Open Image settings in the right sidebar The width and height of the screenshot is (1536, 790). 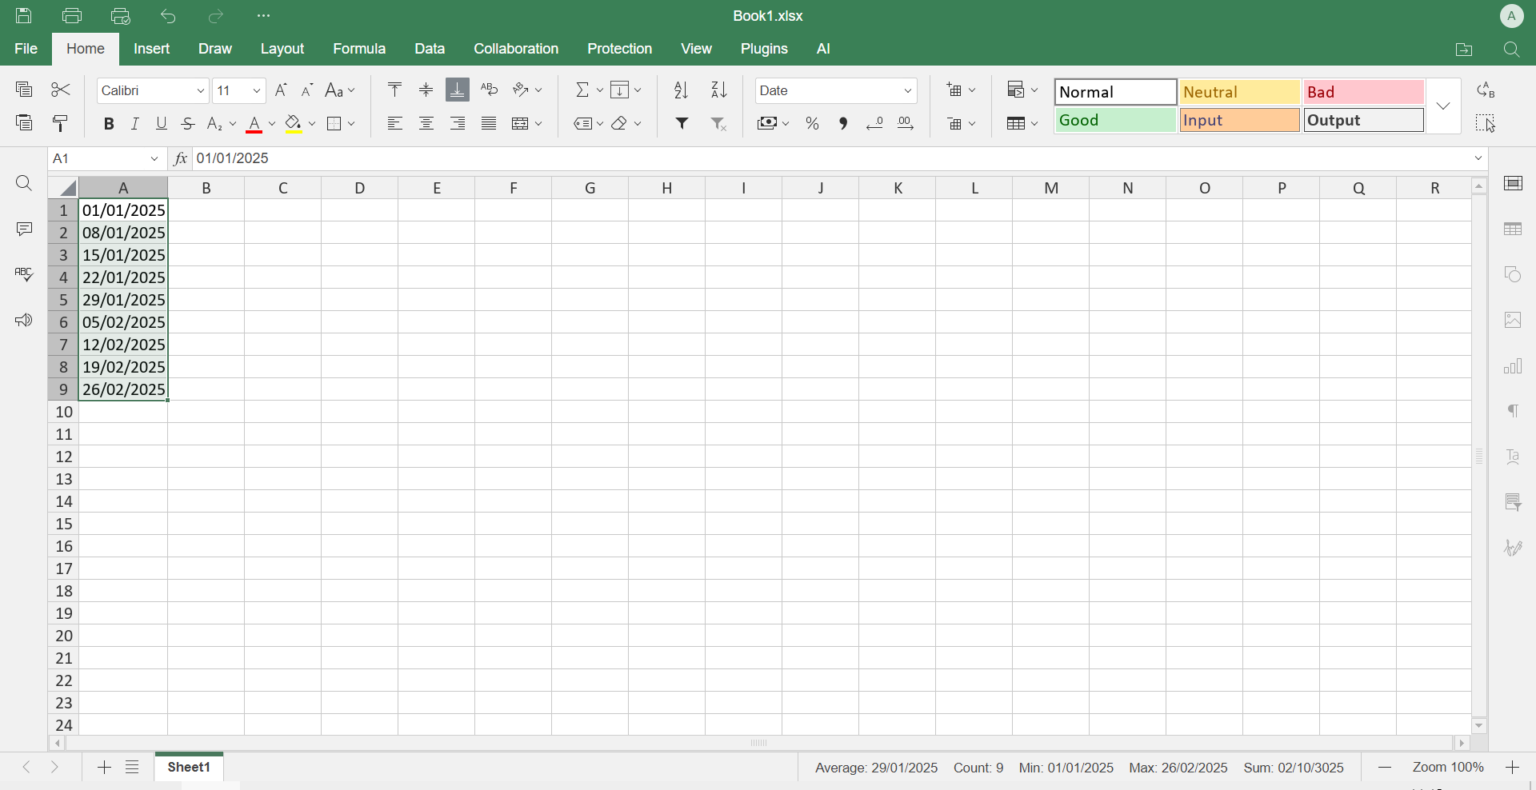pos(1512,320)
